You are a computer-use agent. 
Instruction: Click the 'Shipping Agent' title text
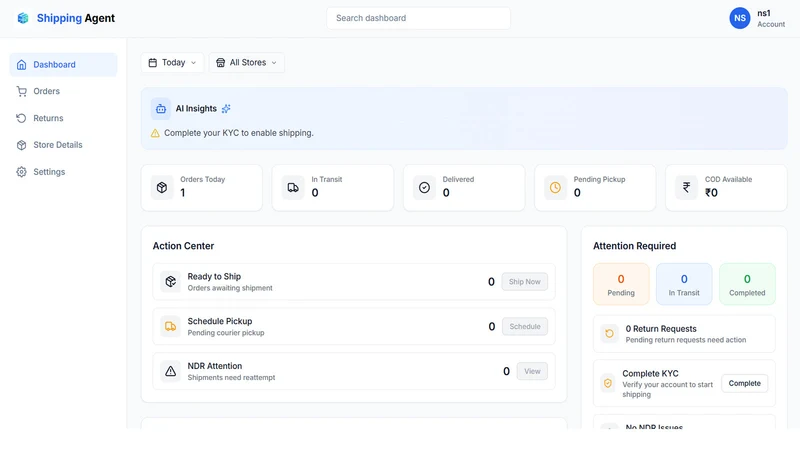76,18
